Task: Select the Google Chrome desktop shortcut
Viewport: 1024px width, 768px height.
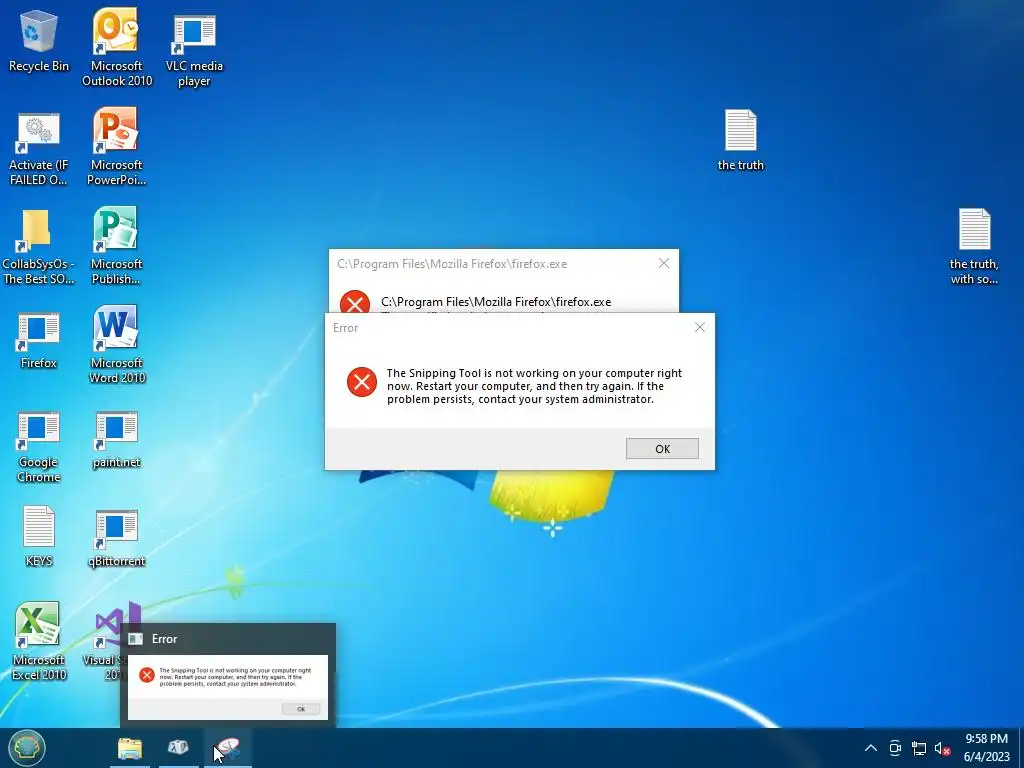Action: click(x=39, y=447)
